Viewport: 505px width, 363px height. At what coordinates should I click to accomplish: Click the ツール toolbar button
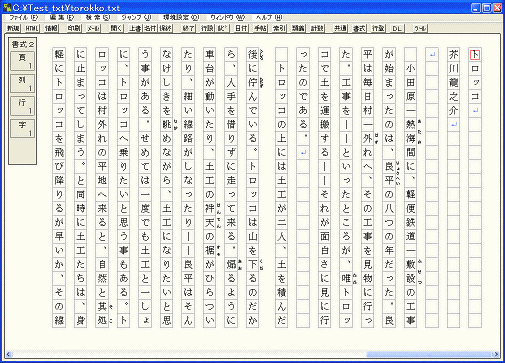[420, 28]
